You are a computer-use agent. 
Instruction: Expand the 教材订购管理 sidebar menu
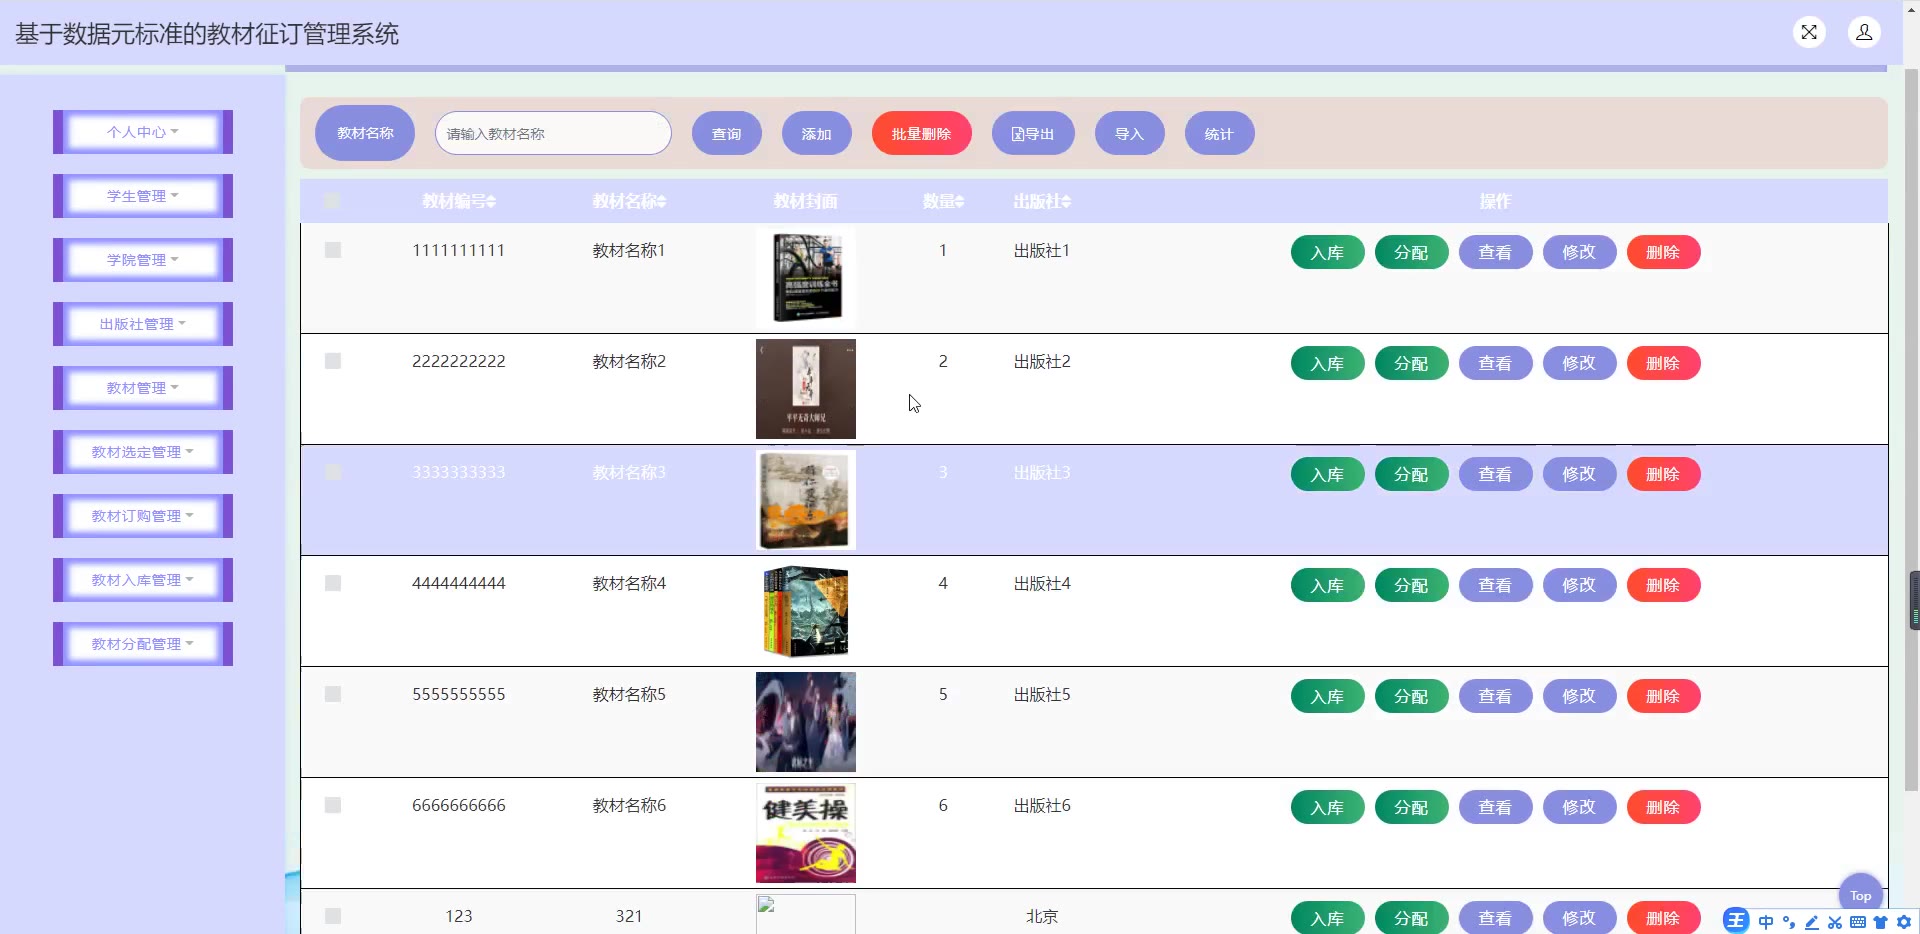143,516
